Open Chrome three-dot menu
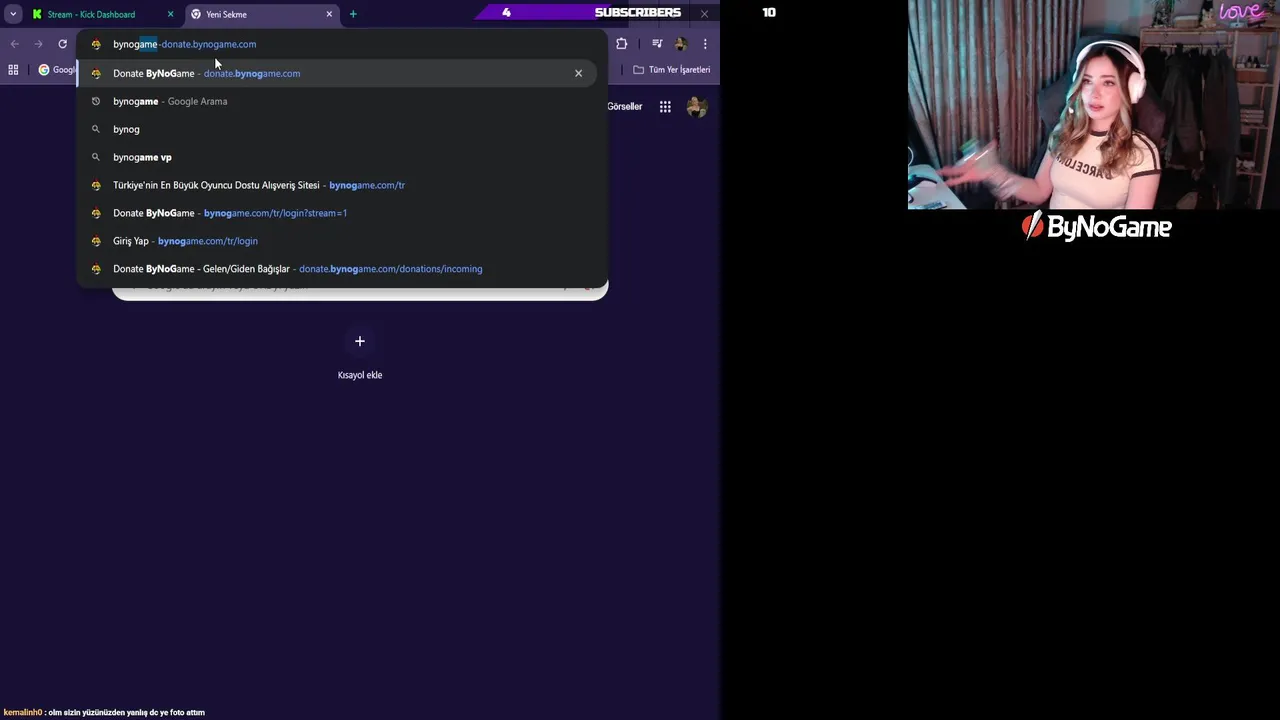 tap(705, 44)
